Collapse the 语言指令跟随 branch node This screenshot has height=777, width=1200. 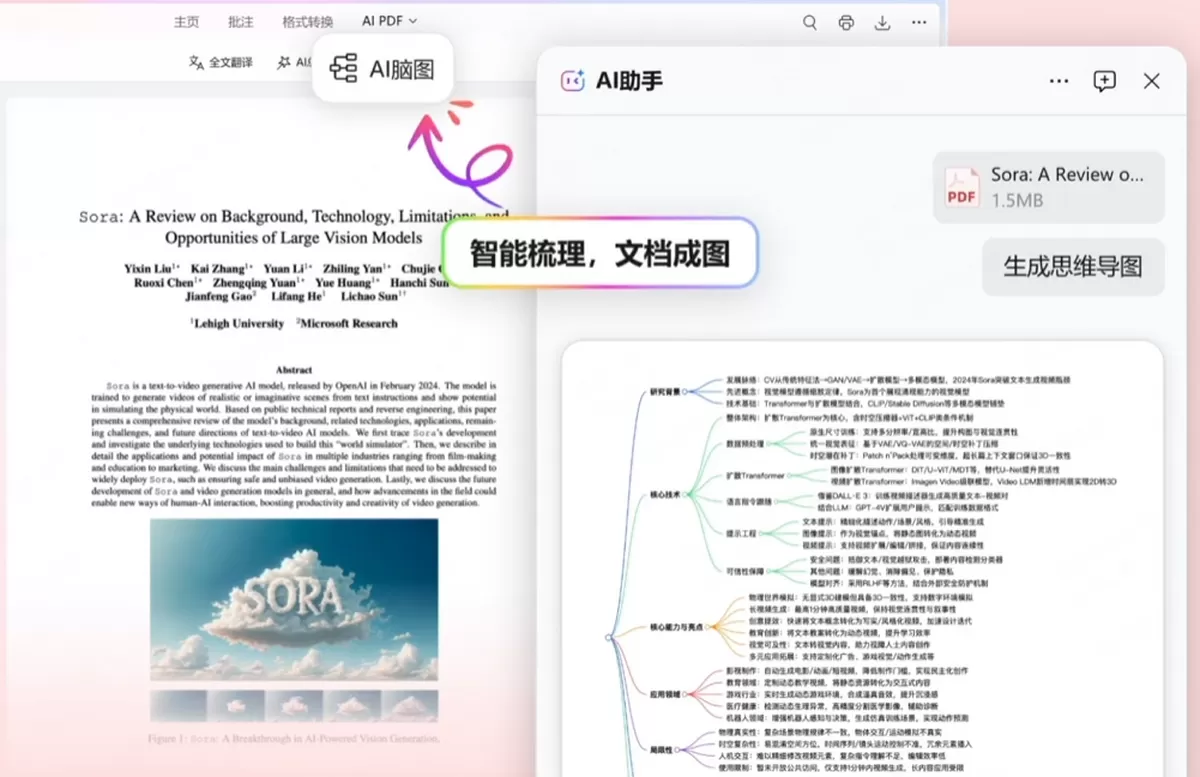point(777,502)
